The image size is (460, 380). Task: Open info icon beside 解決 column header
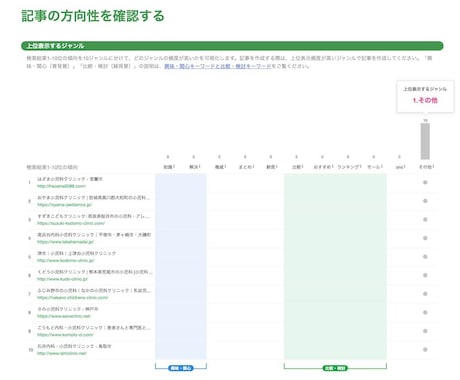pos(200,166)
